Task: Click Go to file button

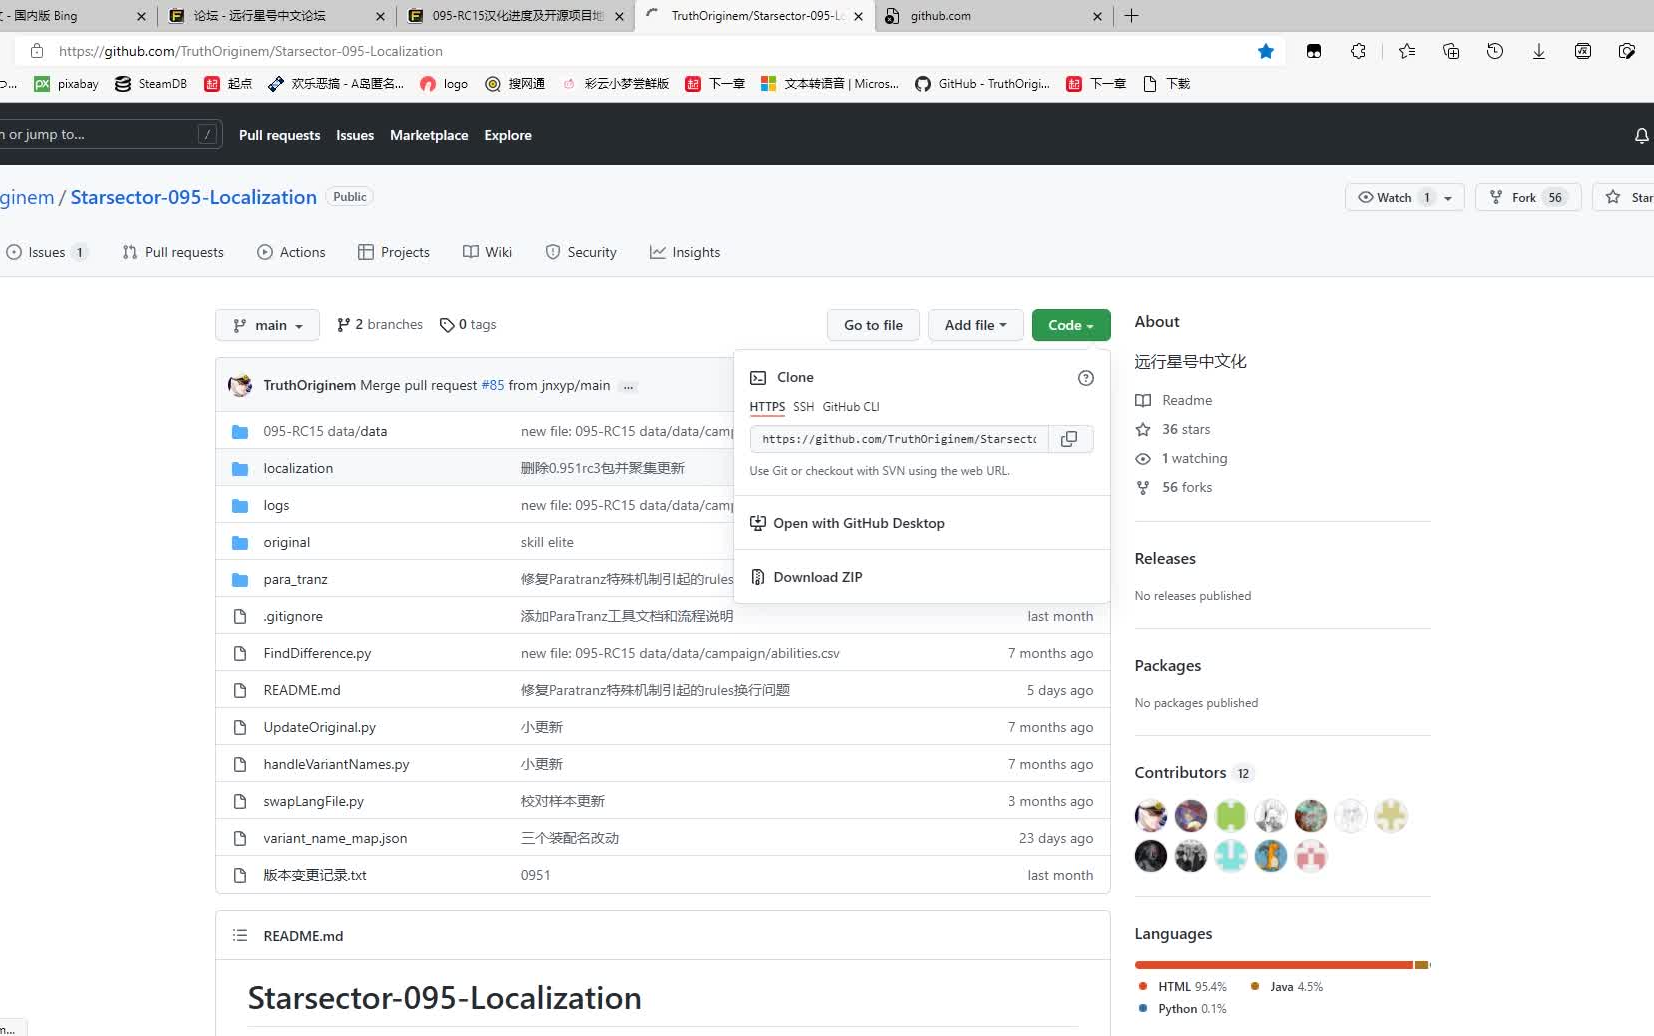Action: [x=873, y=325]
